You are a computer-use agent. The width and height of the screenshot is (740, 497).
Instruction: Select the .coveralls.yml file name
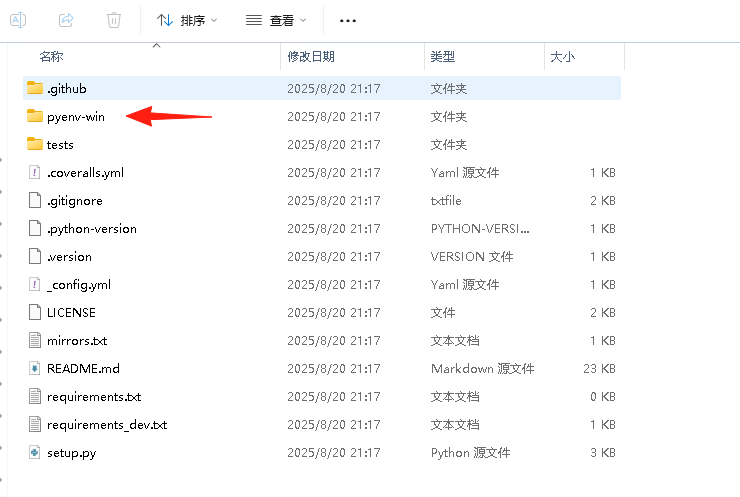85,173
